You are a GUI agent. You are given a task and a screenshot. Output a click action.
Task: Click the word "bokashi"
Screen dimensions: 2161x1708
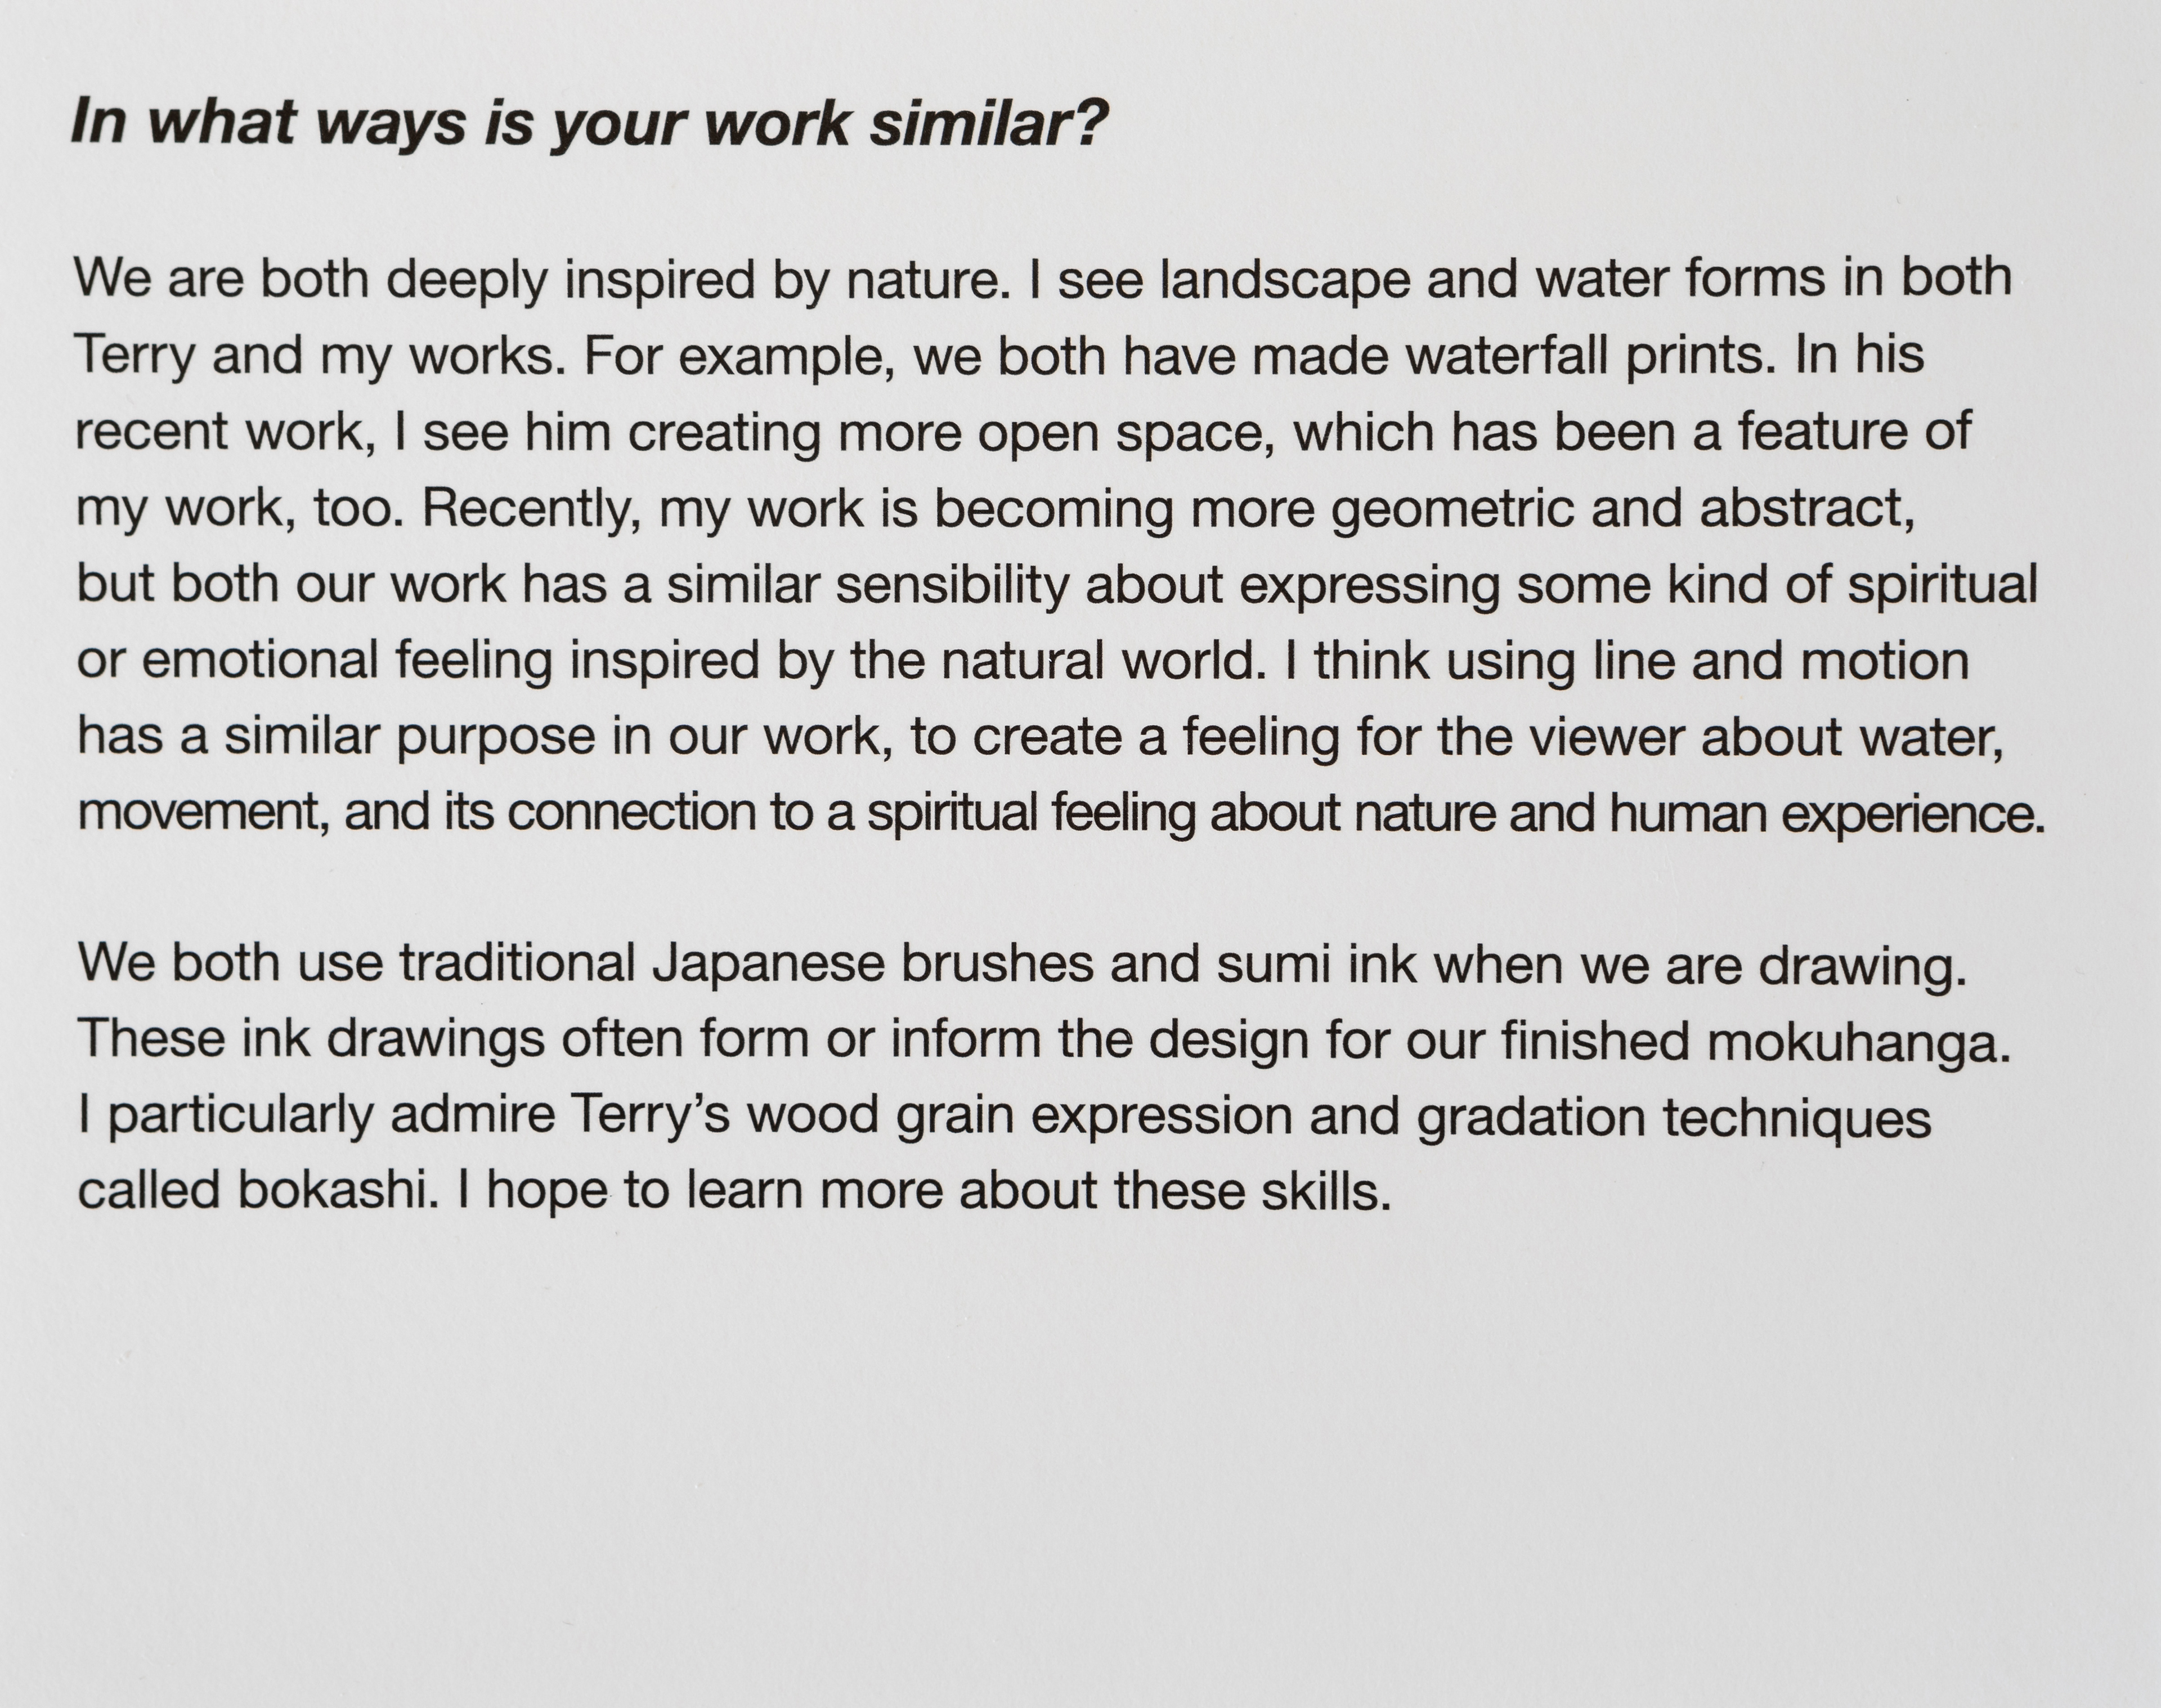click(336, 1190)
